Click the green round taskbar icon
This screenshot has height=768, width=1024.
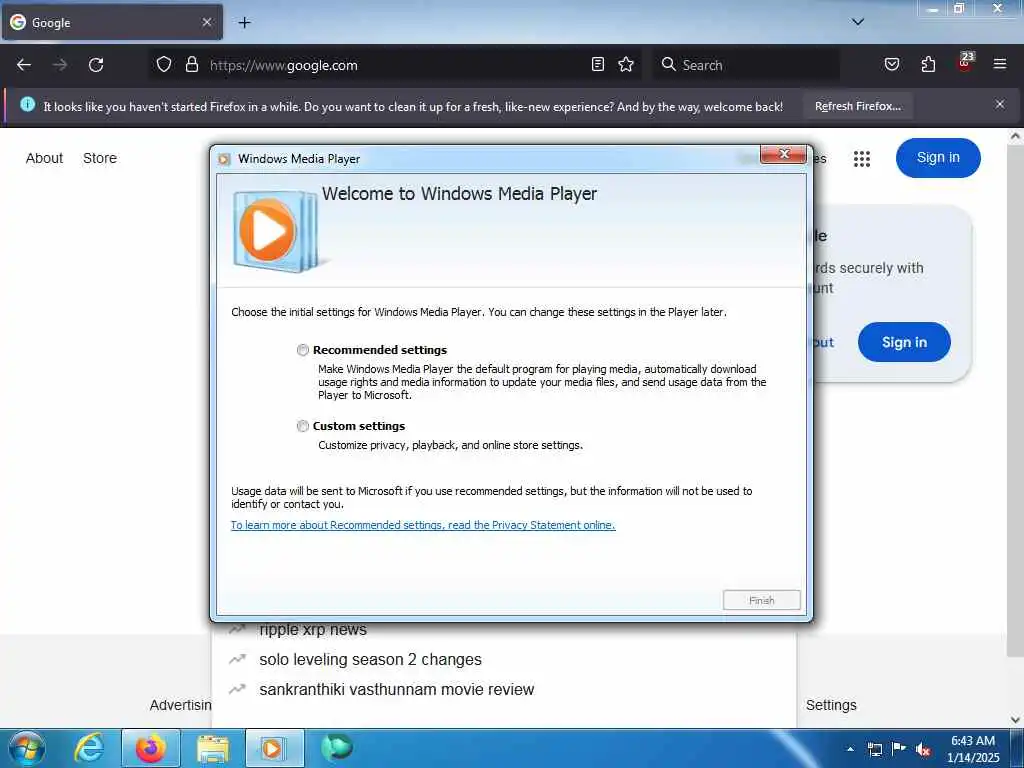point(337,747)
